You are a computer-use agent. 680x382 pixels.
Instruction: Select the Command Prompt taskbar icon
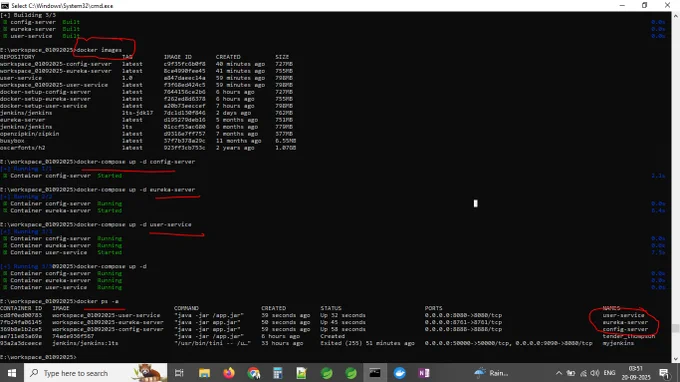(x=375, y=373)
